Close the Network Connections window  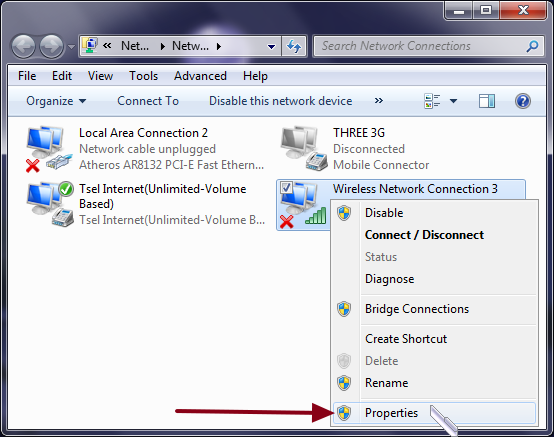[523, 10]
